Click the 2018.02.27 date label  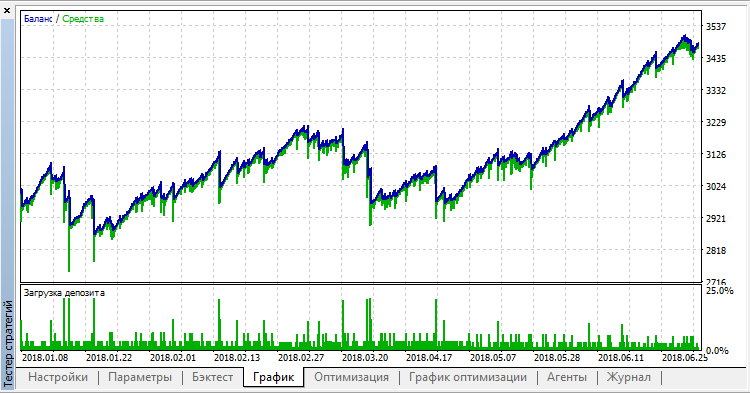pos(301,358)
